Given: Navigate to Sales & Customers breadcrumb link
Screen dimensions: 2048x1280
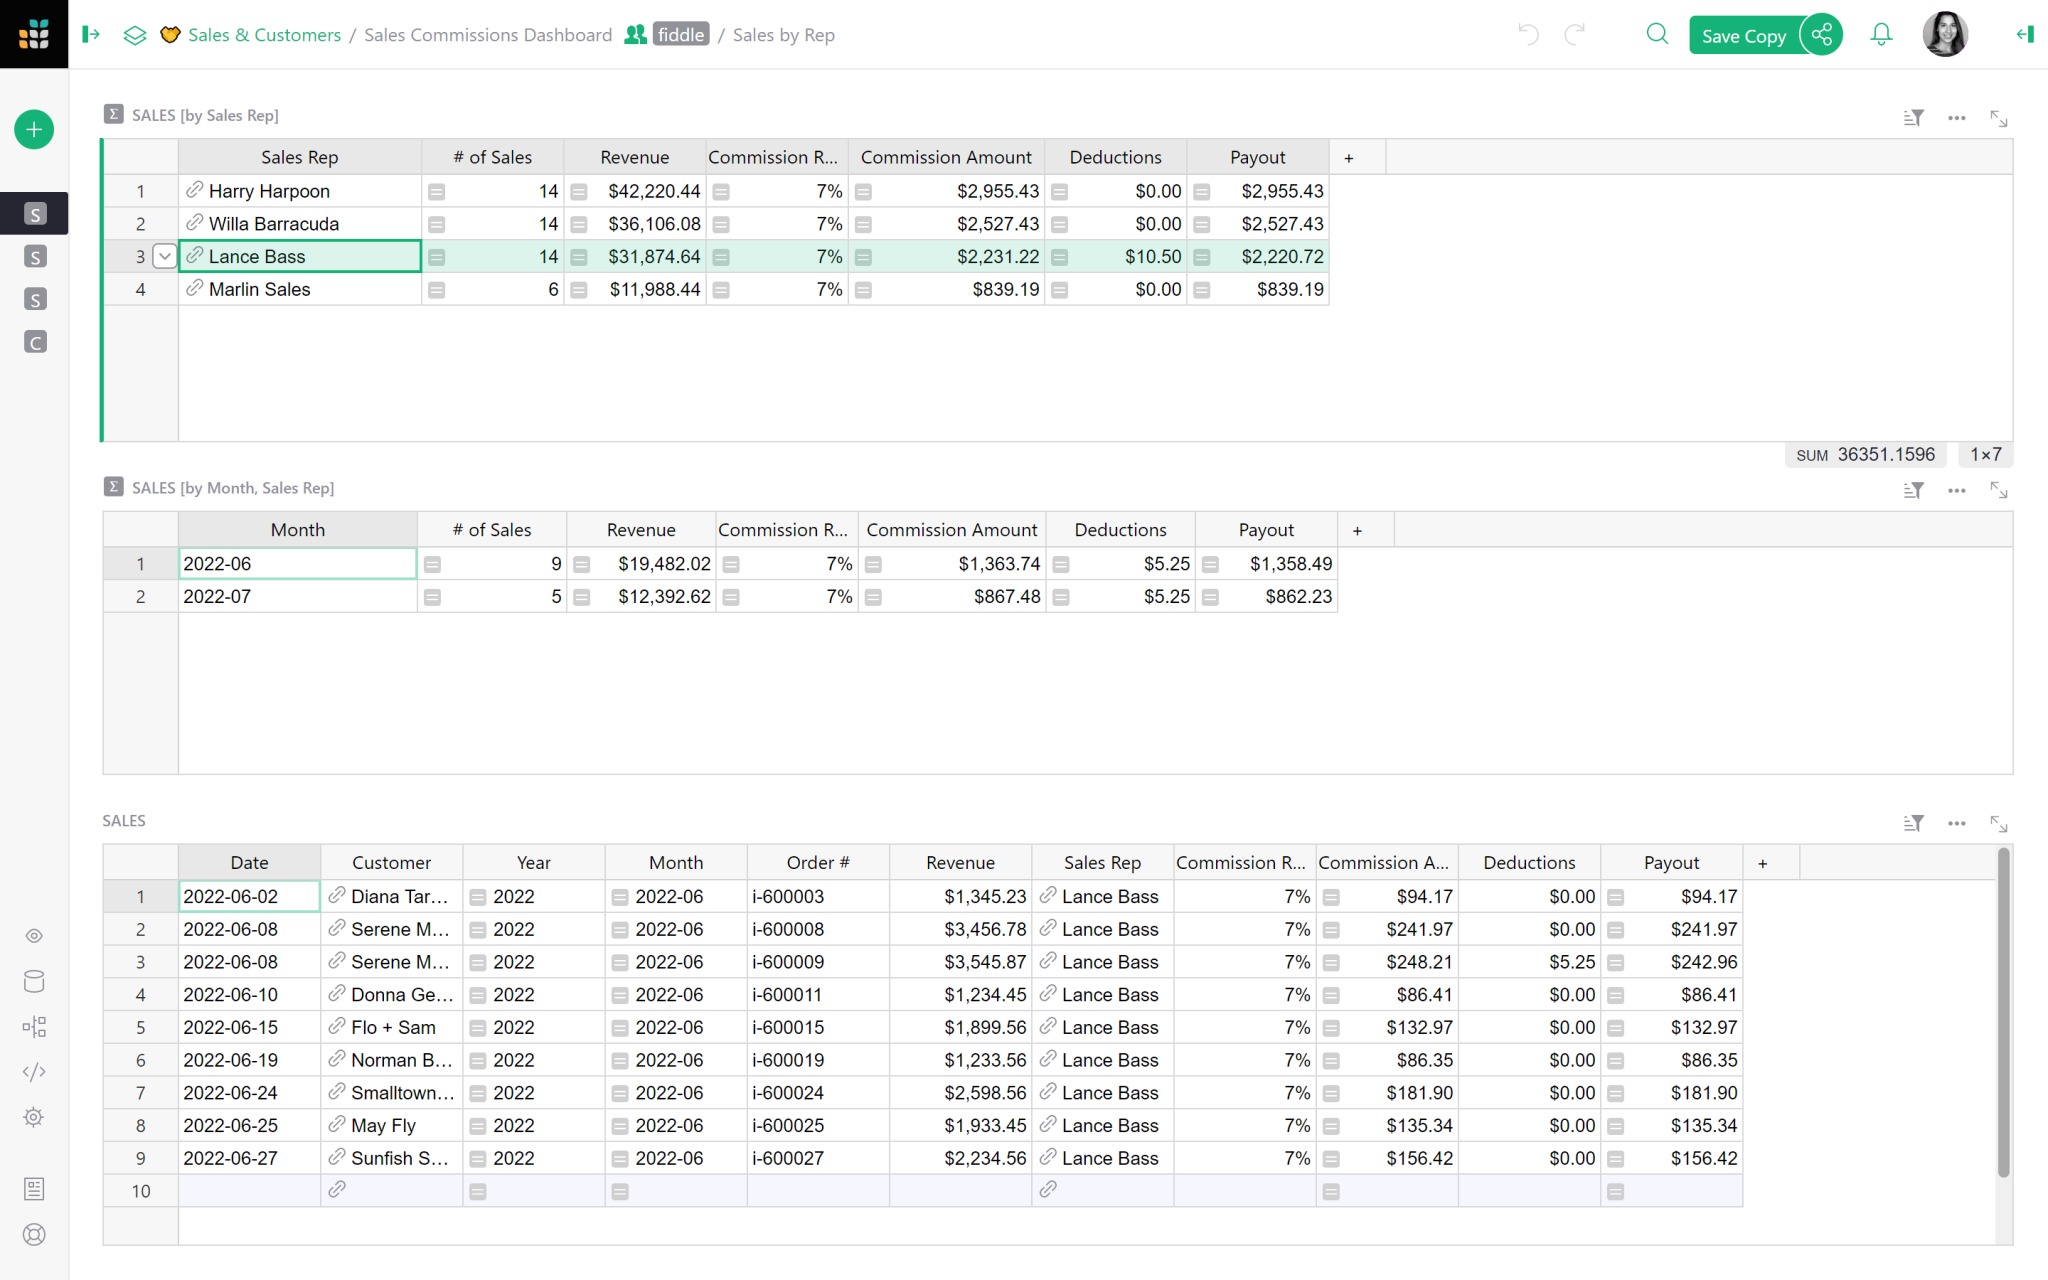Looking at the screenshot, I should (x=264, y=34).
